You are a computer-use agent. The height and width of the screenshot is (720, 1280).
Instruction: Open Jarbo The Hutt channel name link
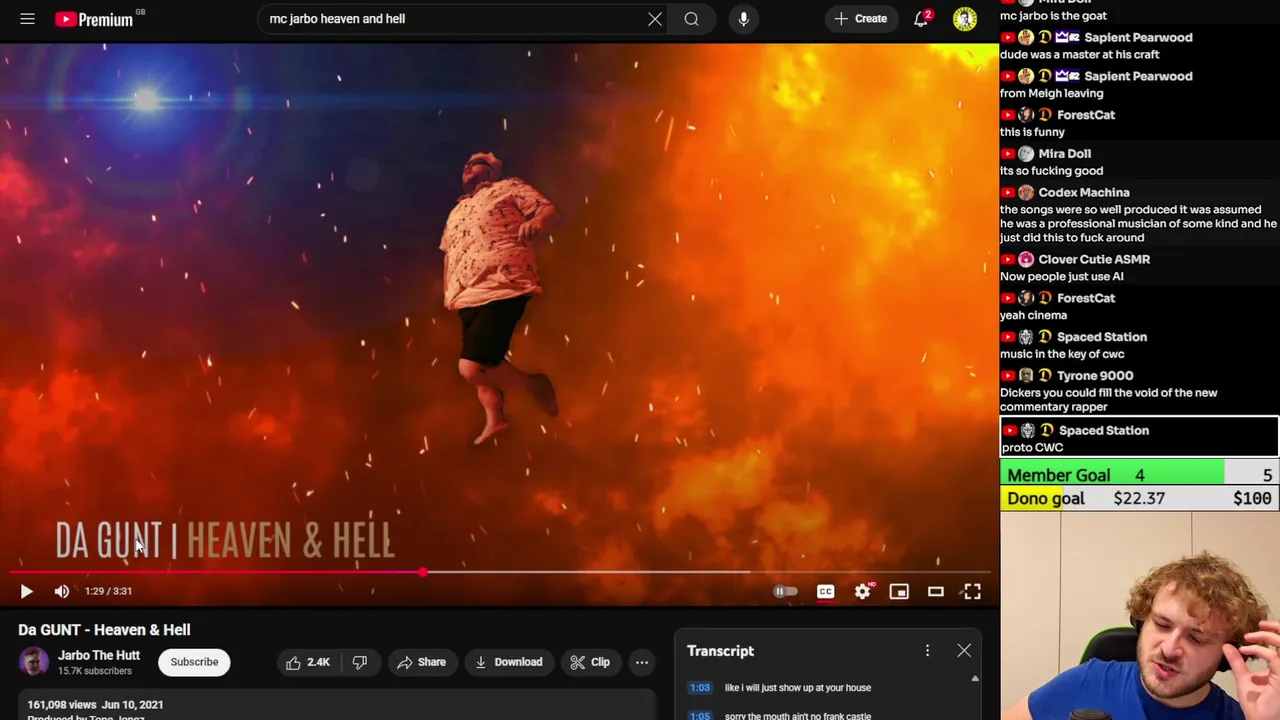[99, 655]
